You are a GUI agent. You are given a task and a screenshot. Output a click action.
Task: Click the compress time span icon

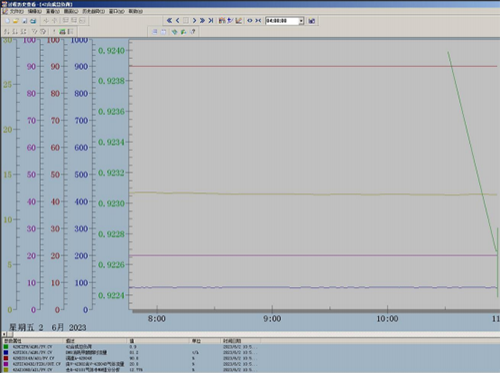258,21
